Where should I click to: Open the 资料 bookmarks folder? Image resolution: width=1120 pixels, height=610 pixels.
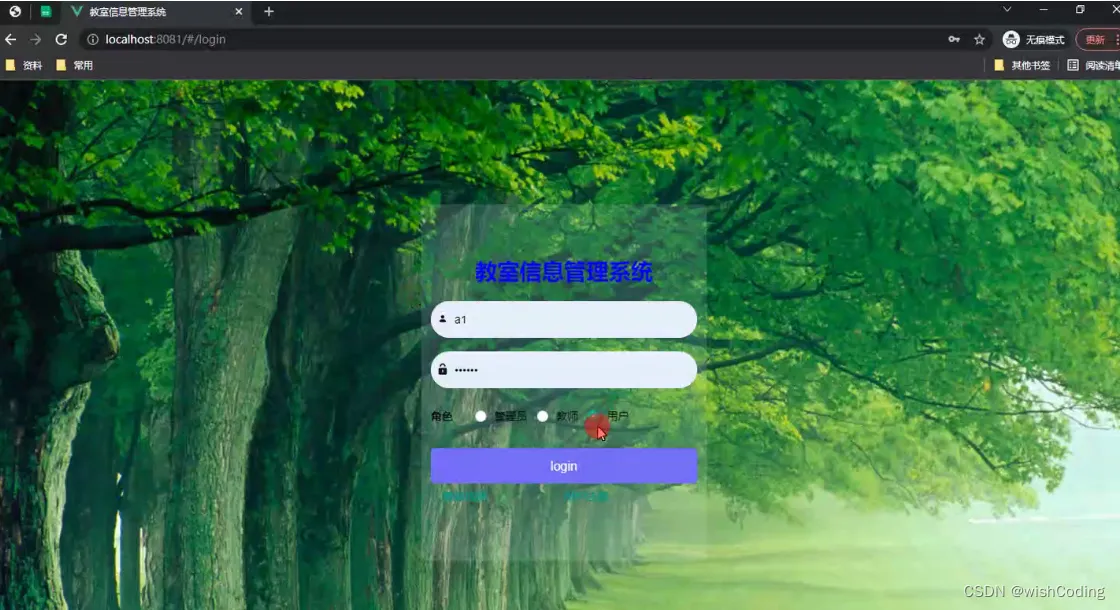[x=24, y=65]
